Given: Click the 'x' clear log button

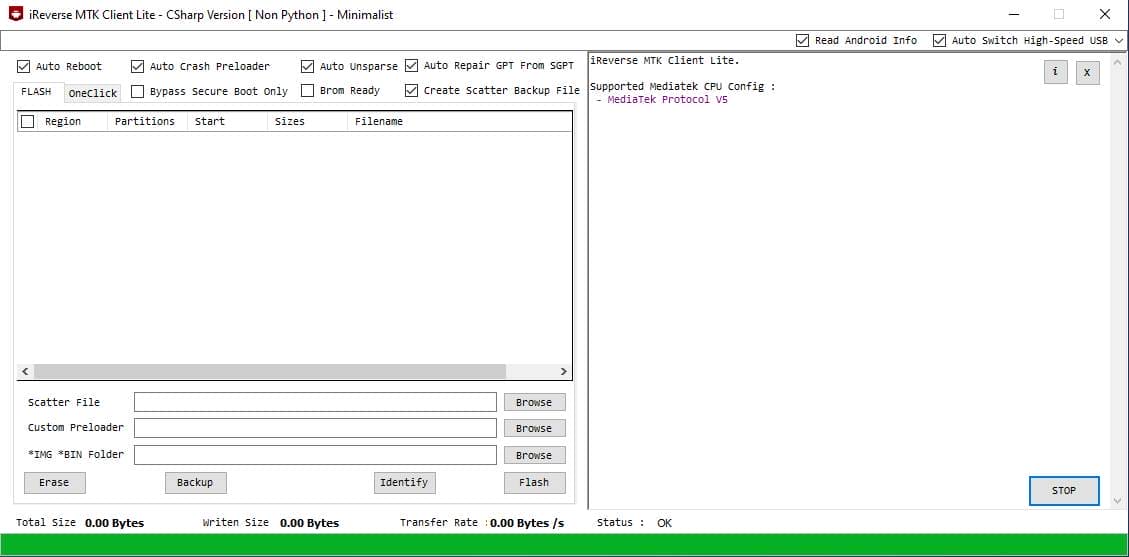Looking at the screenshot, I should coord(1088,72).
